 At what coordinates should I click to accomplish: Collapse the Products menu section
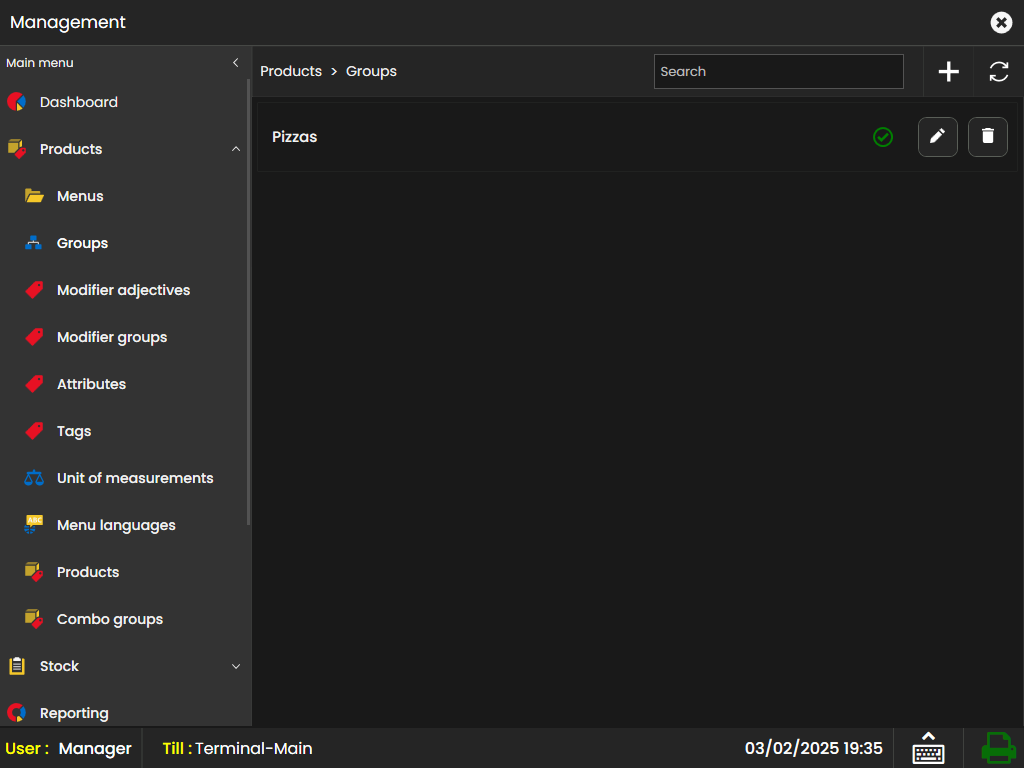(x=236, y=149)
